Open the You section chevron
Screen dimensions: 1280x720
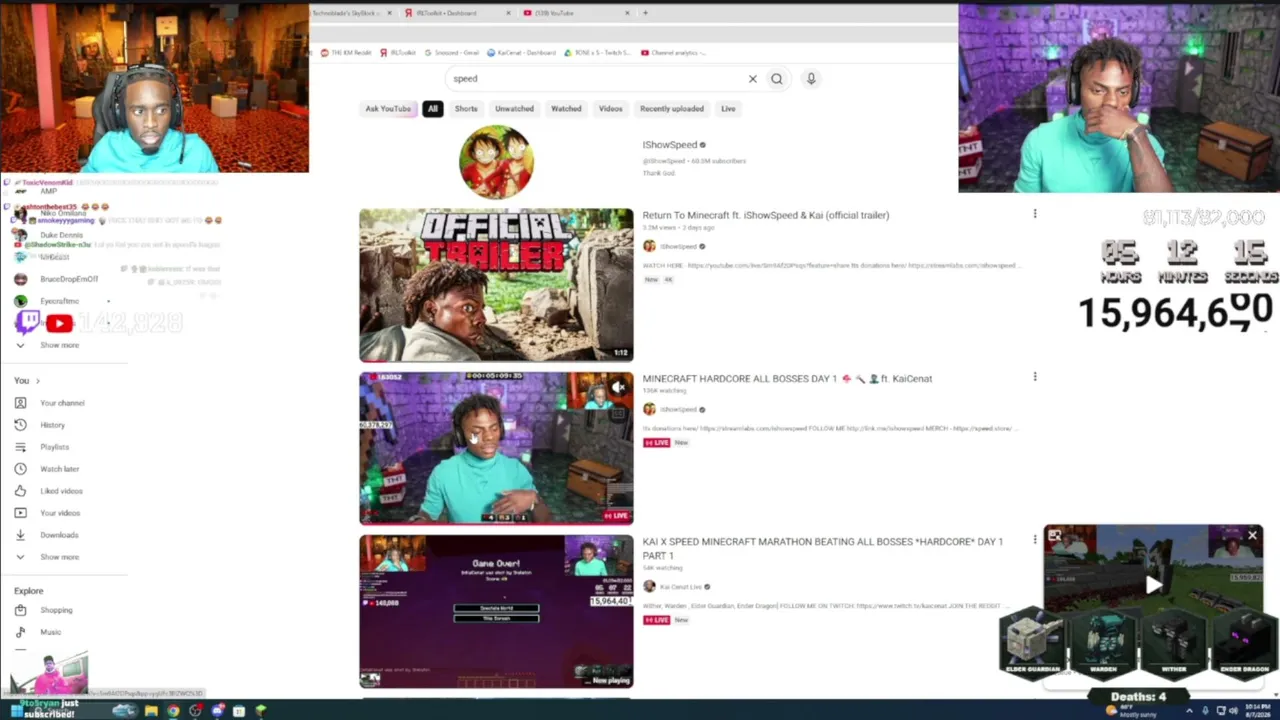coord(38,381)
